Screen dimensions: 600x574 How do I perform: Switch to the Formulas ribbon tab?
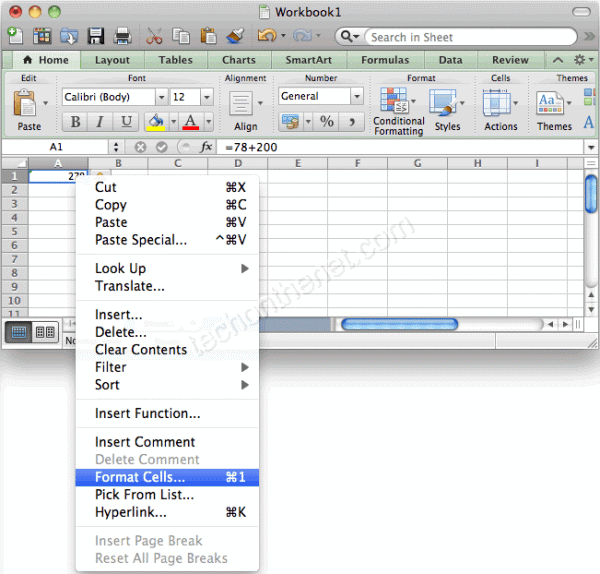coord(384,60)
